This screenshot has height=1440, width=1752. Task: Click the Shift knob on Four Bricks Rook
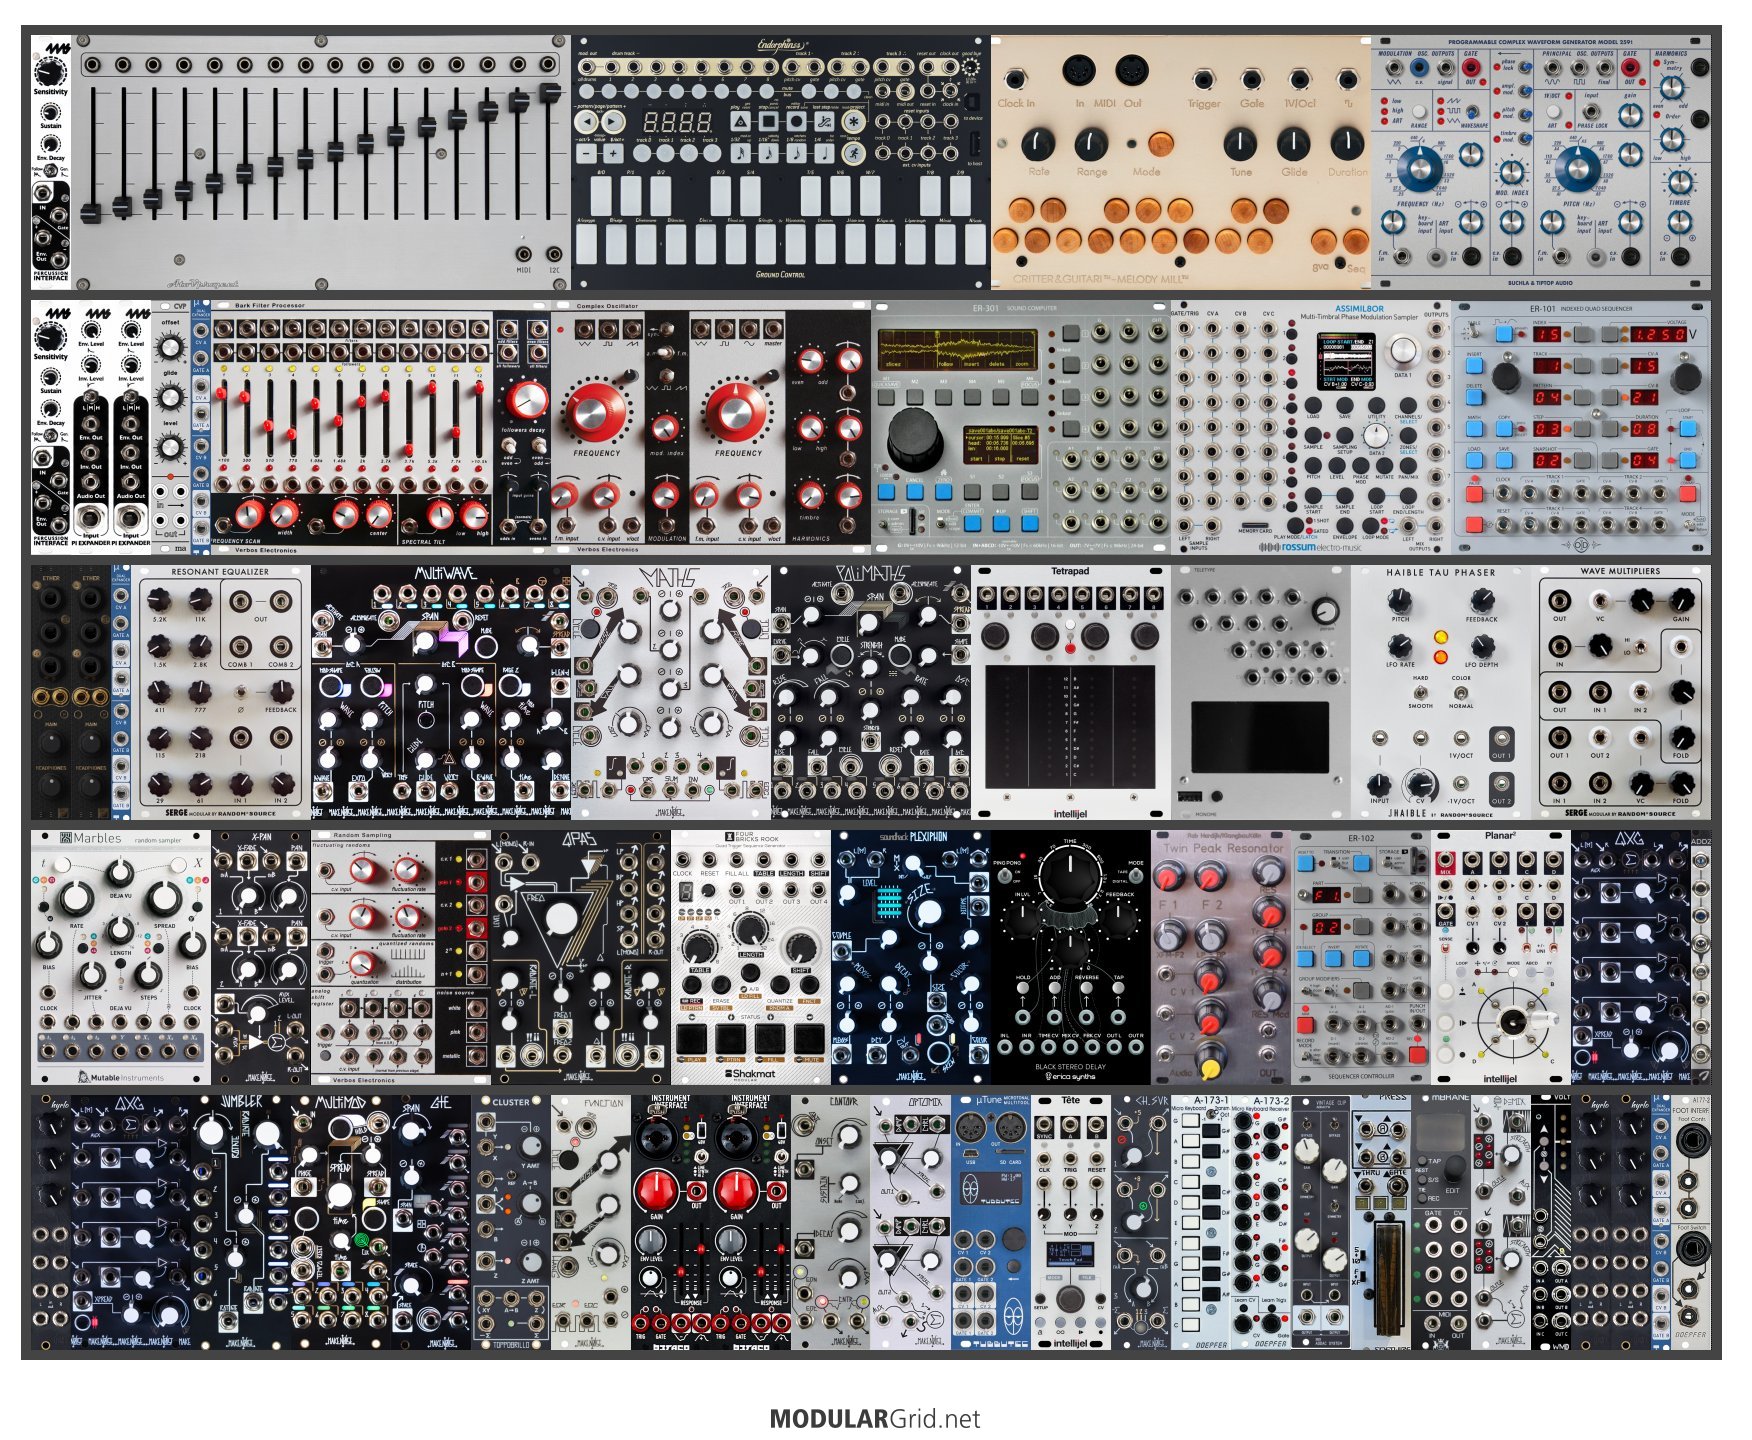[x=801, y=947]
